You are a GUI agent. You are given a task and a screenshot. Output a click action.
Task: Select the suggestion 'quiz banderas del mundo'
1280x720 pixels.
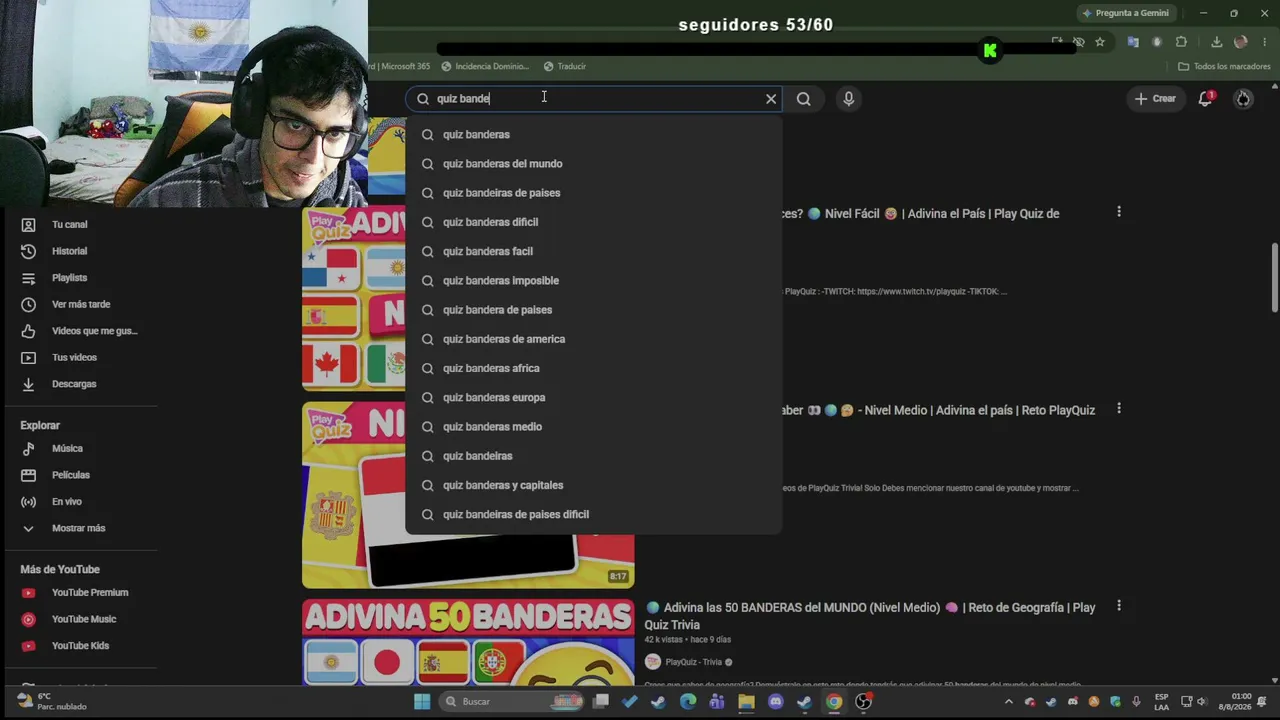tap(593, 164)
